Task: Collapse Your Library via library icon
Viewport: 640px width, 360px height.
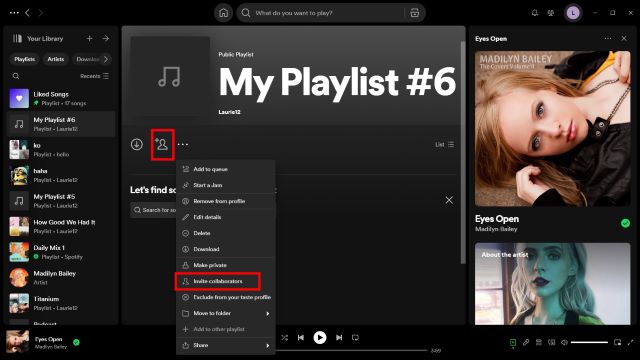Action: pyautogui.click(x=17, y=38)
